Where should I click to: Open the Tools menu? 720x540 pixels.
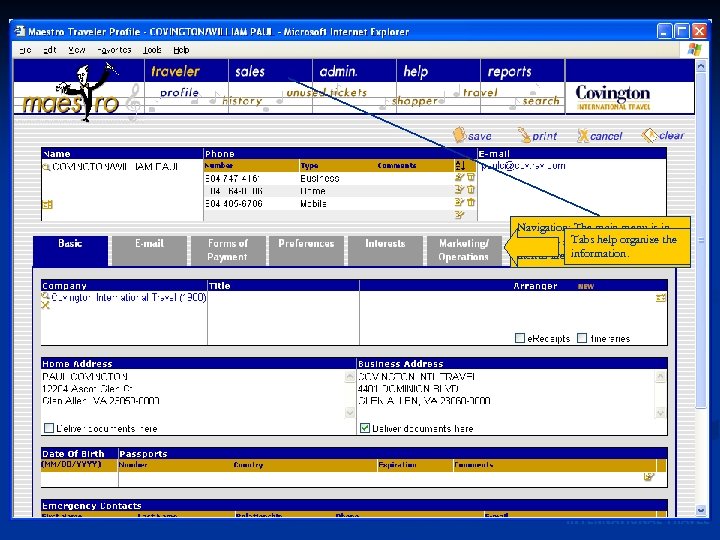[x=152, y=50]
